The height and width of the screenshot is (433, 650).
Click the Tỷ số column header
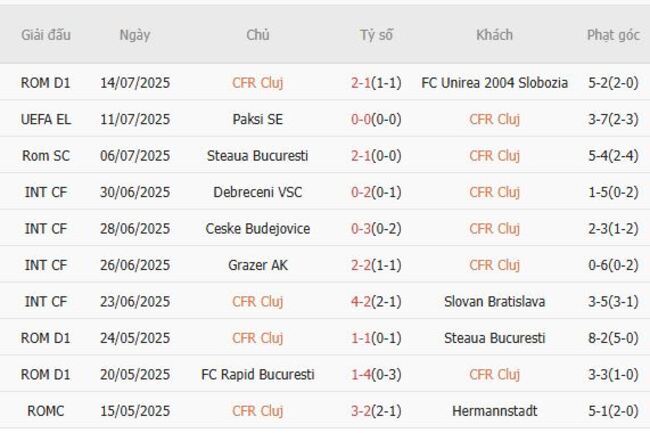click(x=377, y=35)
